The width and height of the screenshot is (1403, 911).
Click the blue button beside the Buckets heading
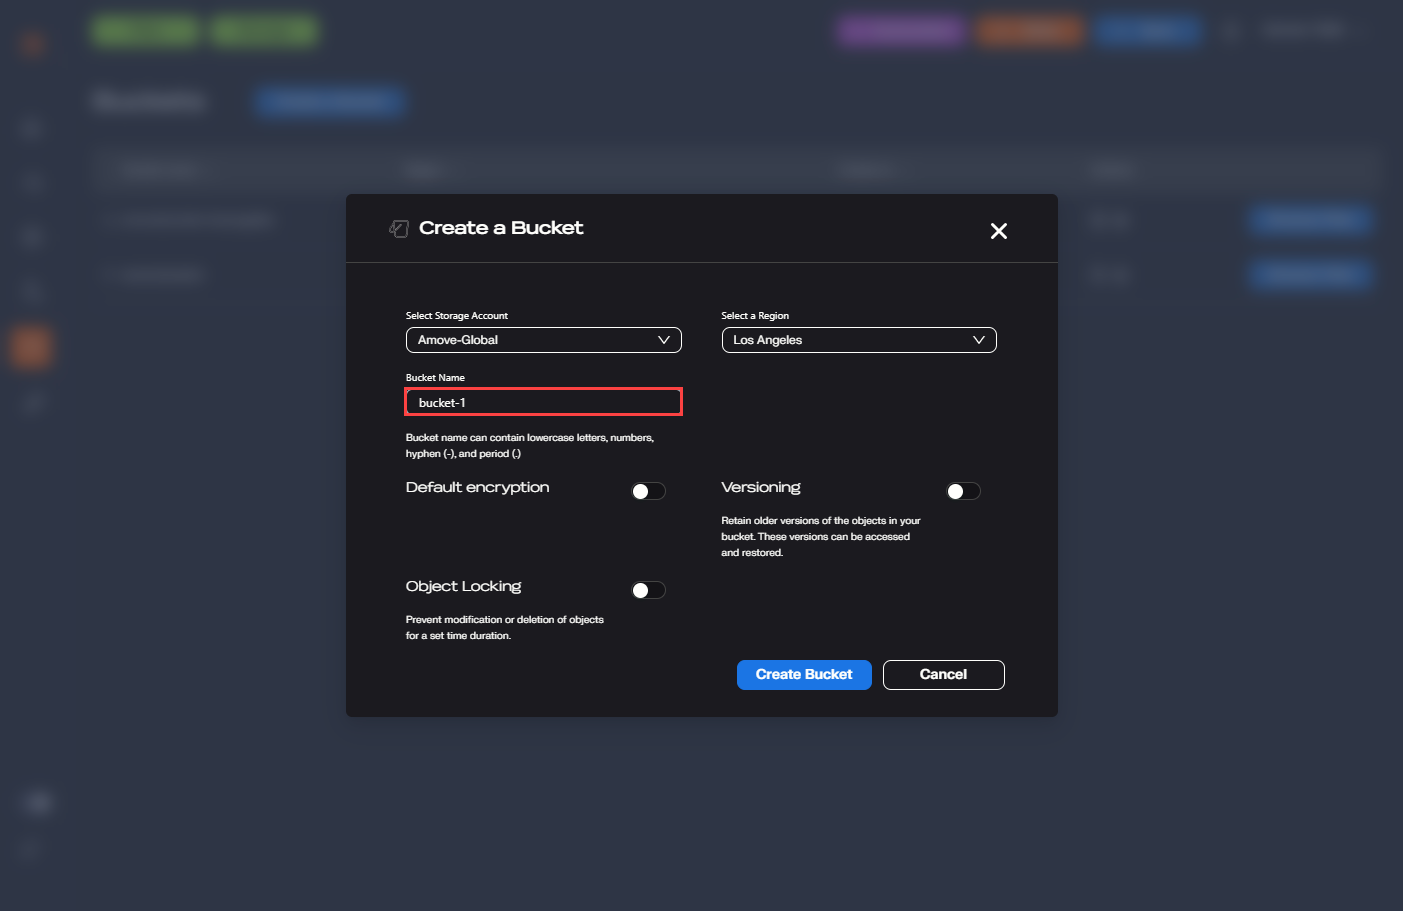329,101
